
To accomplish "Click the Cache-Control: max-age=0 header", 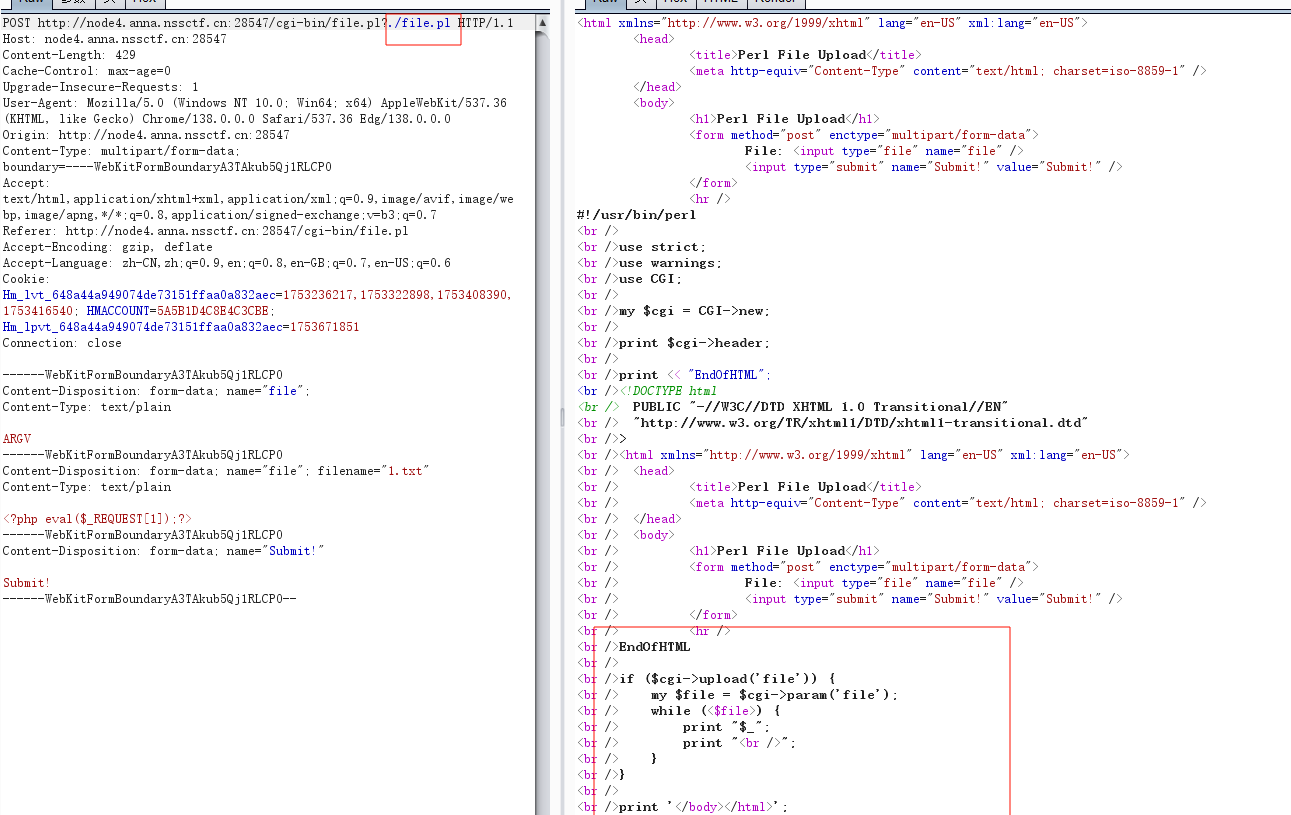I will tap(87, 71).
